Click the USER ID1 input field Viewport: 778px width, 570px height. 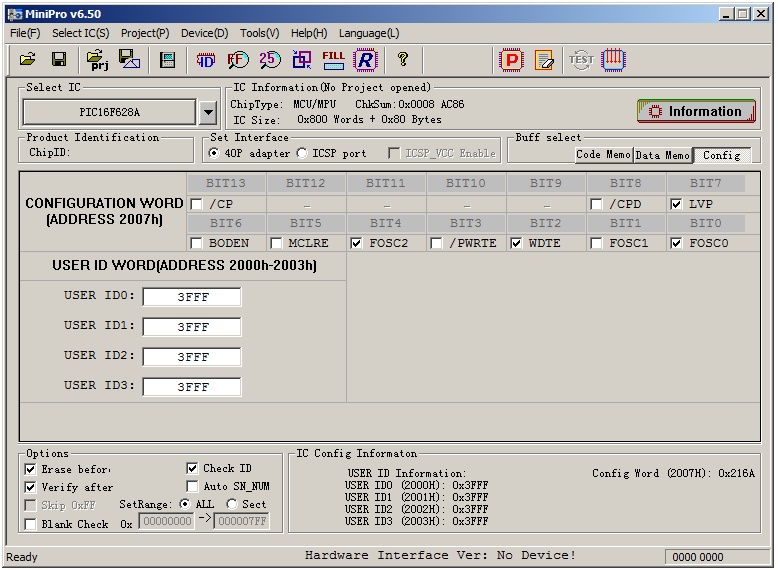pos(192,327)
